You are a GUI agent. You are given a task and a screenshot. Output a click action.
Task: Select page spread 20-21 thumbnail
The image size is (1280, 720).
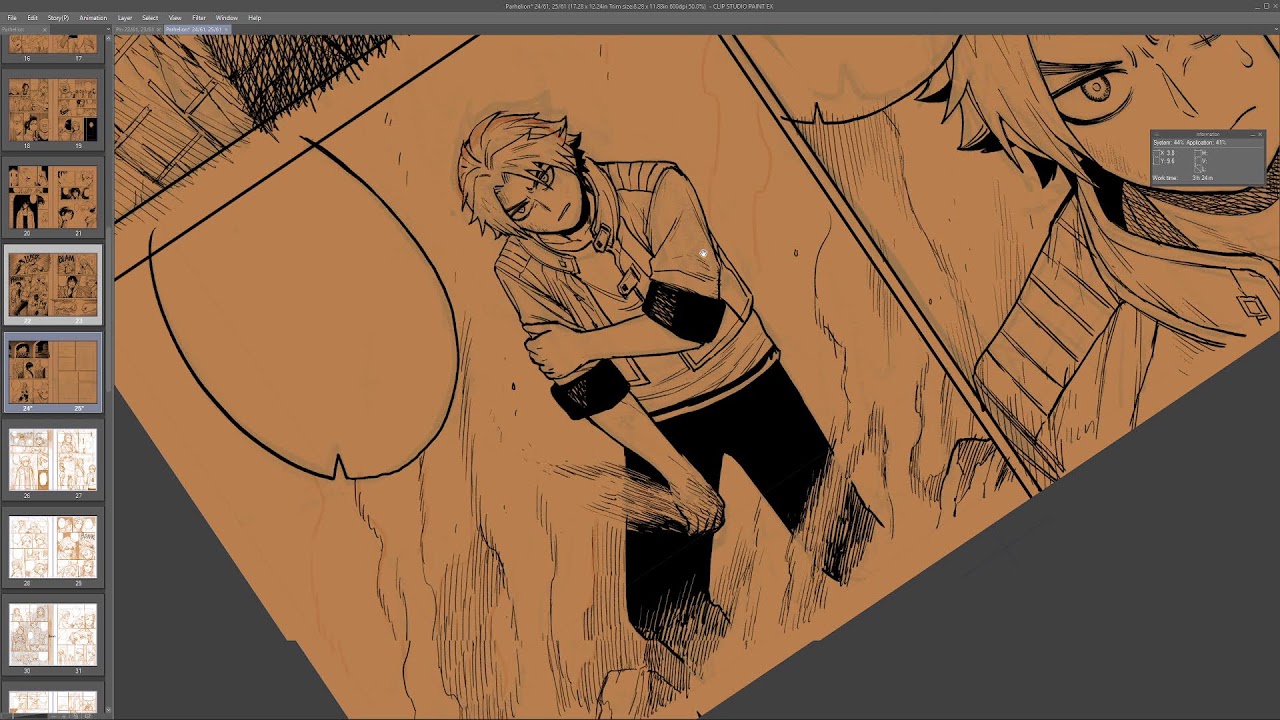pos(53,197)
